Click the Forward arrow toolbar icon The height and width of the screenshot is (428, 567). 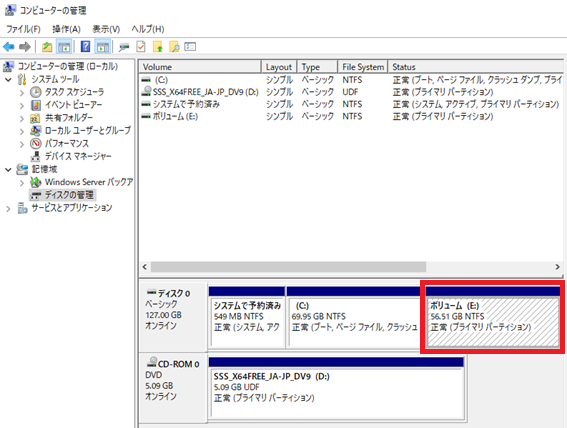pyautogui.click(x=25, y=47)
